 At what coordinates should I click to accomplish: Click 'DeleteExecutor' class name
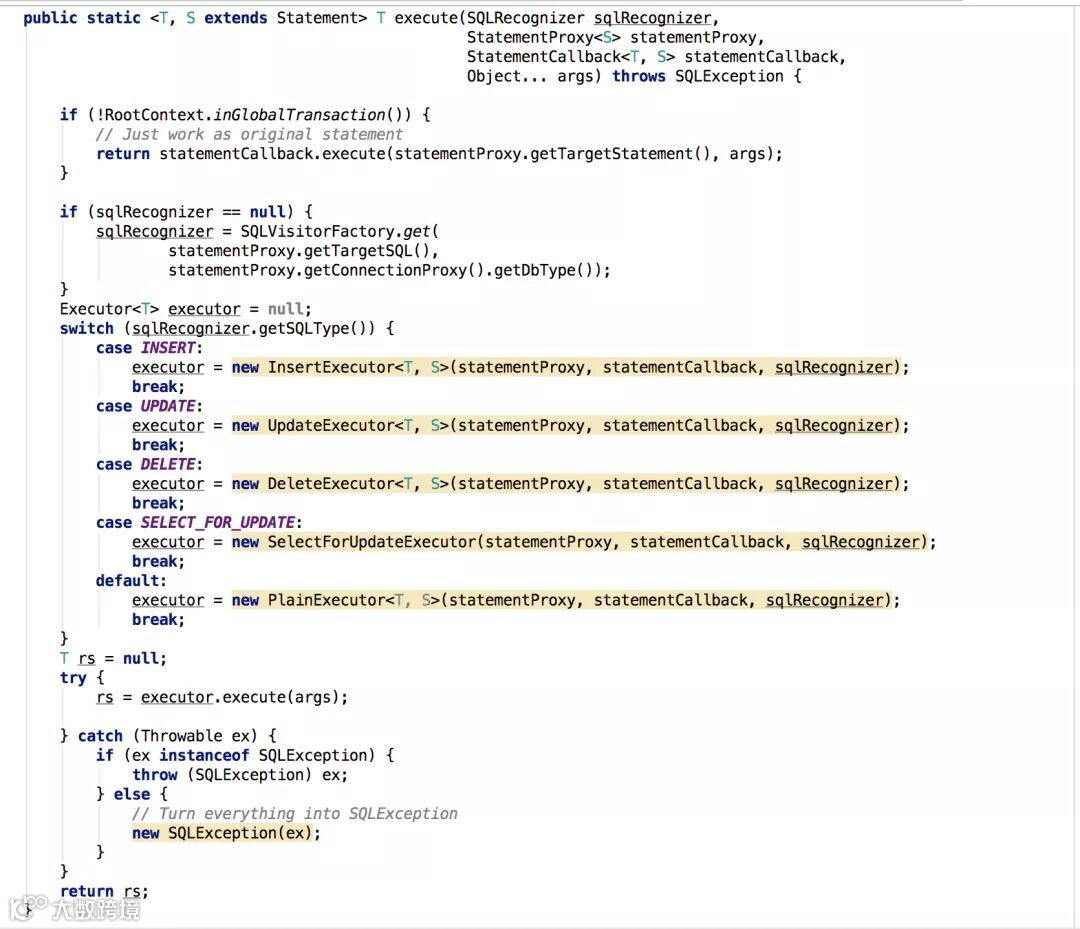click(331, 483)
